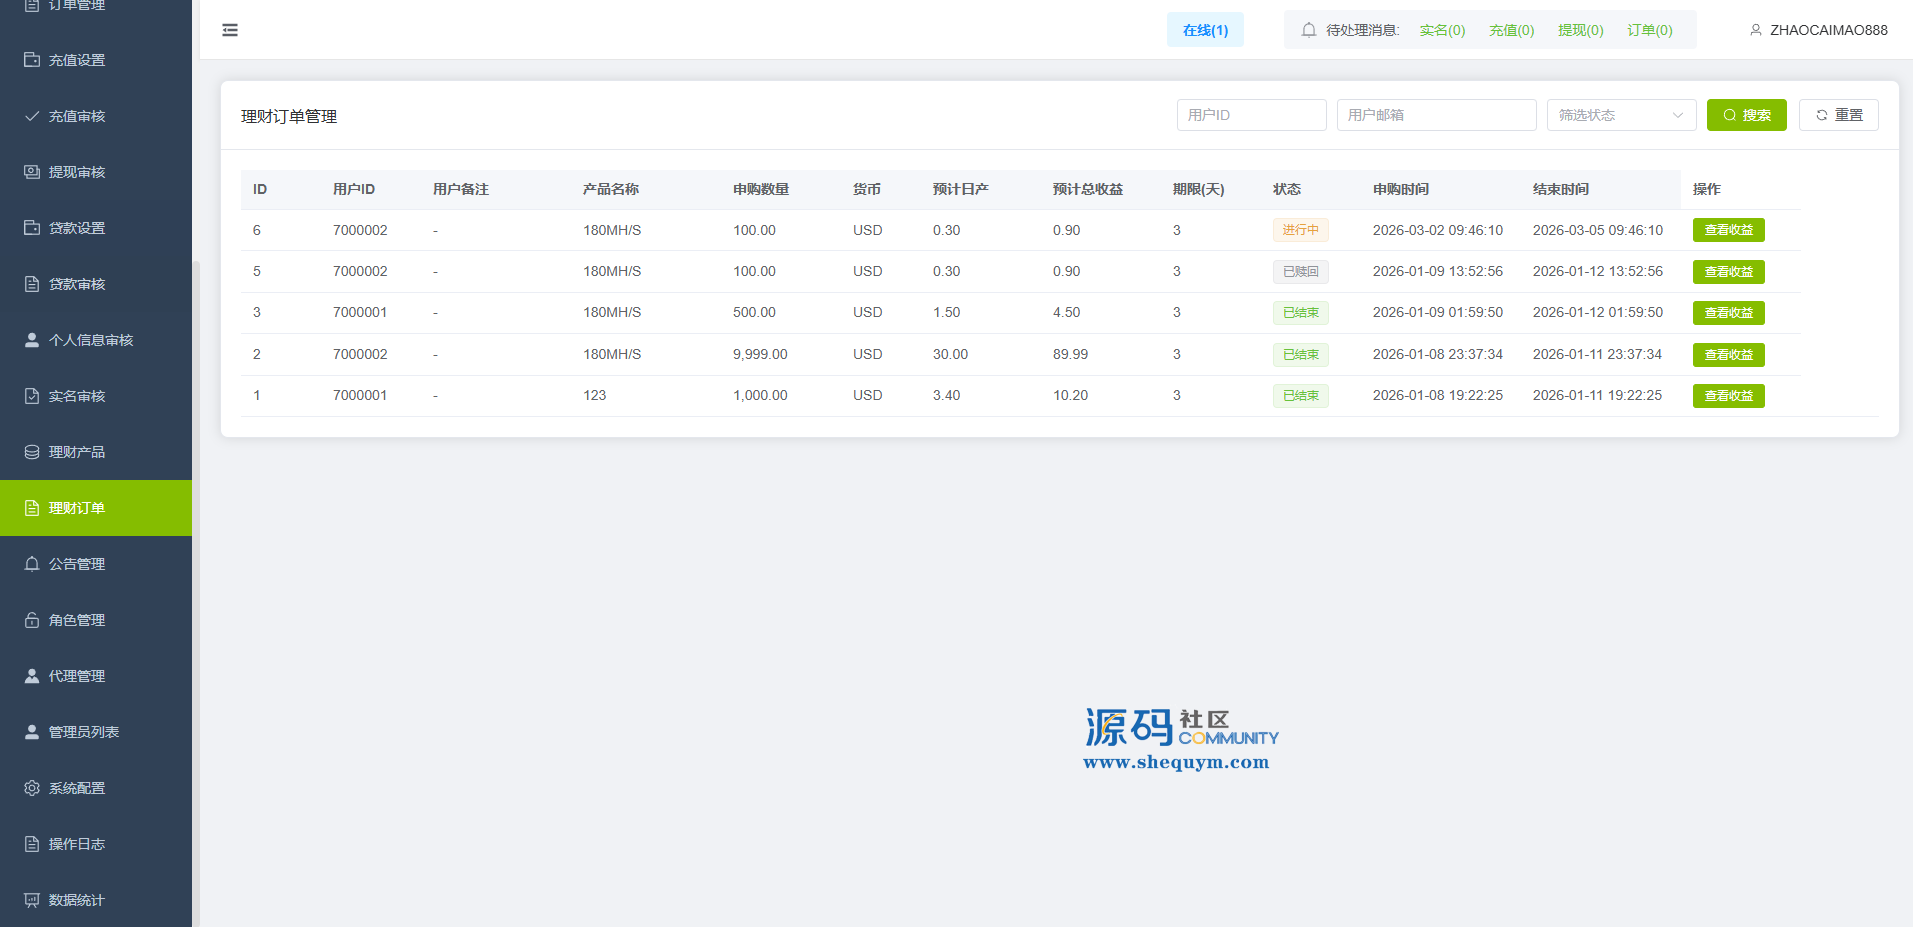Screen dimensions: 1913x927
Task: View earnings for order ID 6
Action: point(1728,230)
